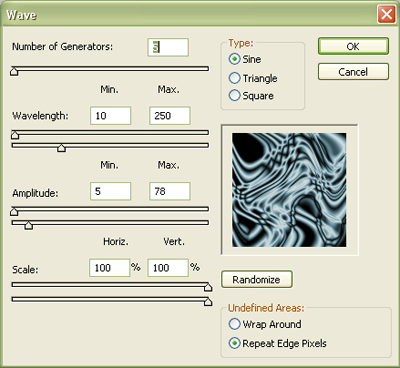Click the Number of Generators label

point(62,47)
